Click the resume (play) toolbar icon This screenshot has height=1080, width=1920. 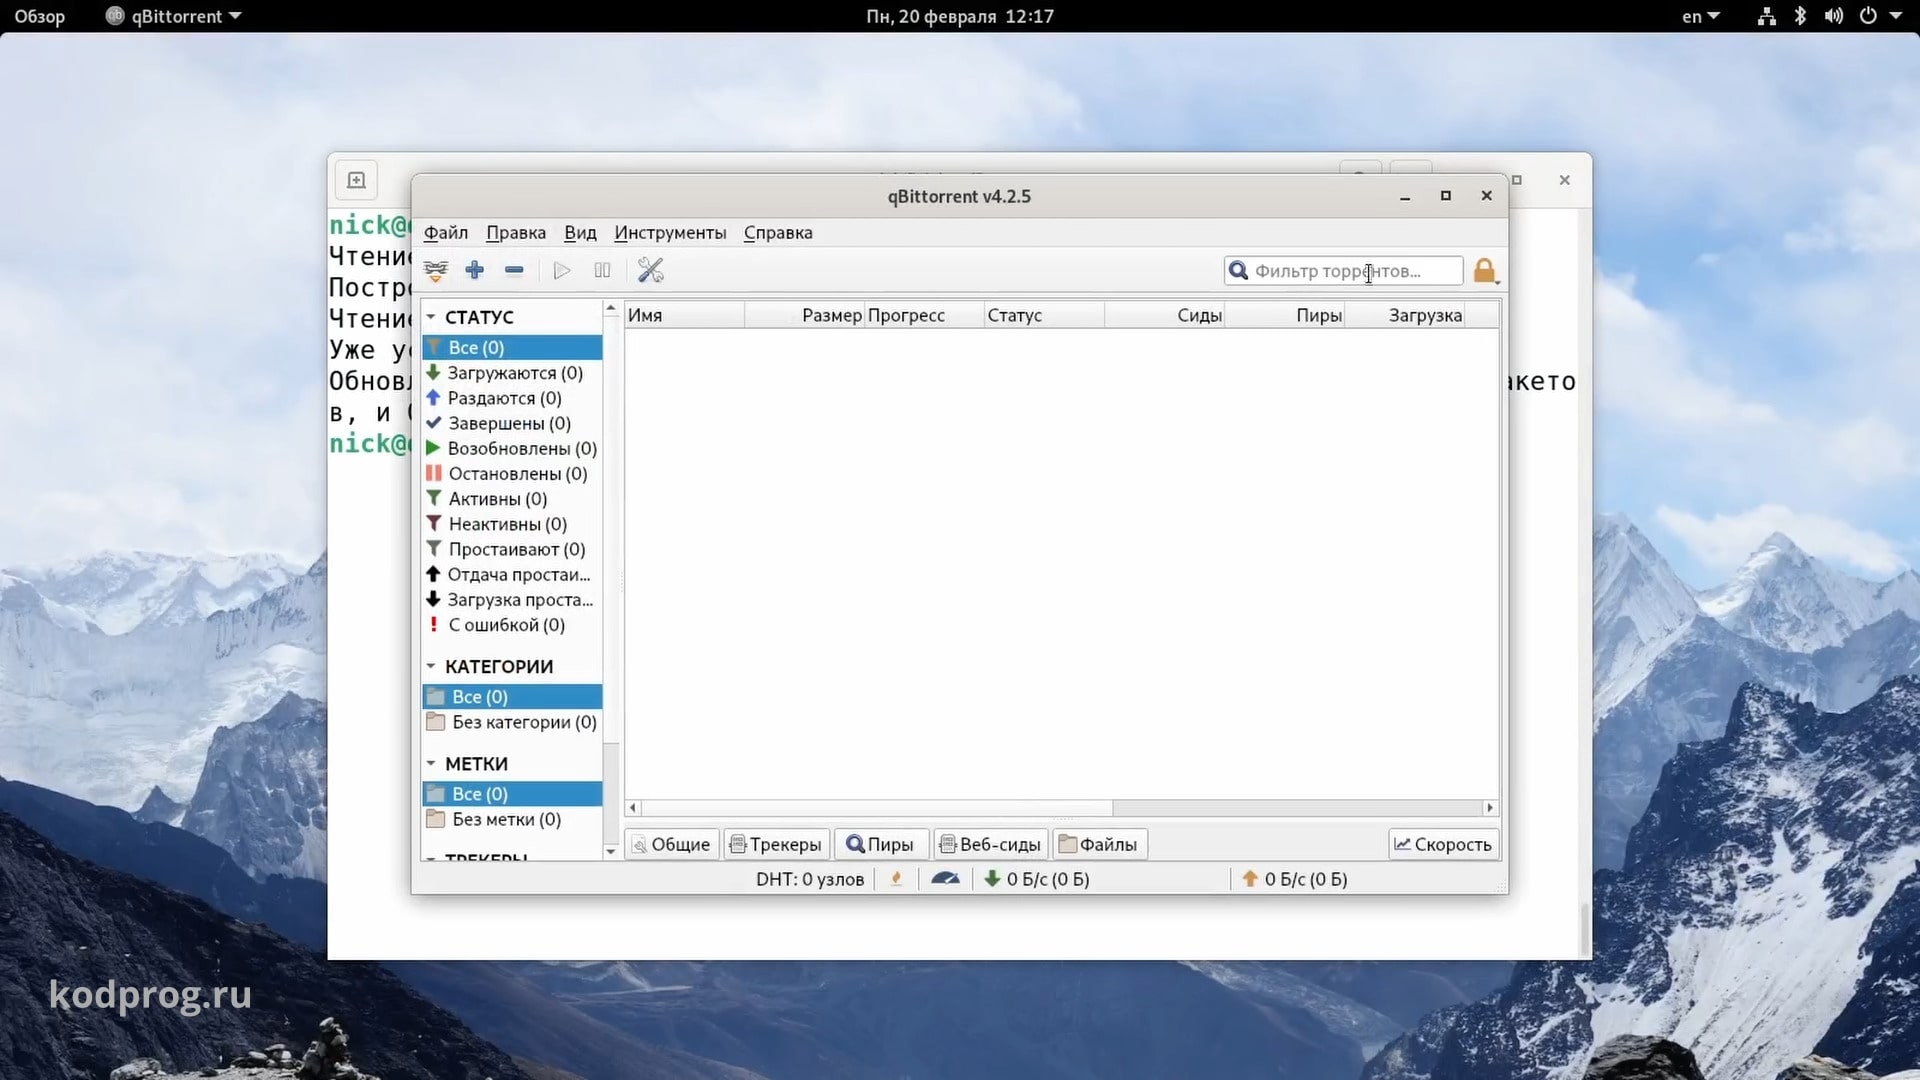click(x=562, y=270)
